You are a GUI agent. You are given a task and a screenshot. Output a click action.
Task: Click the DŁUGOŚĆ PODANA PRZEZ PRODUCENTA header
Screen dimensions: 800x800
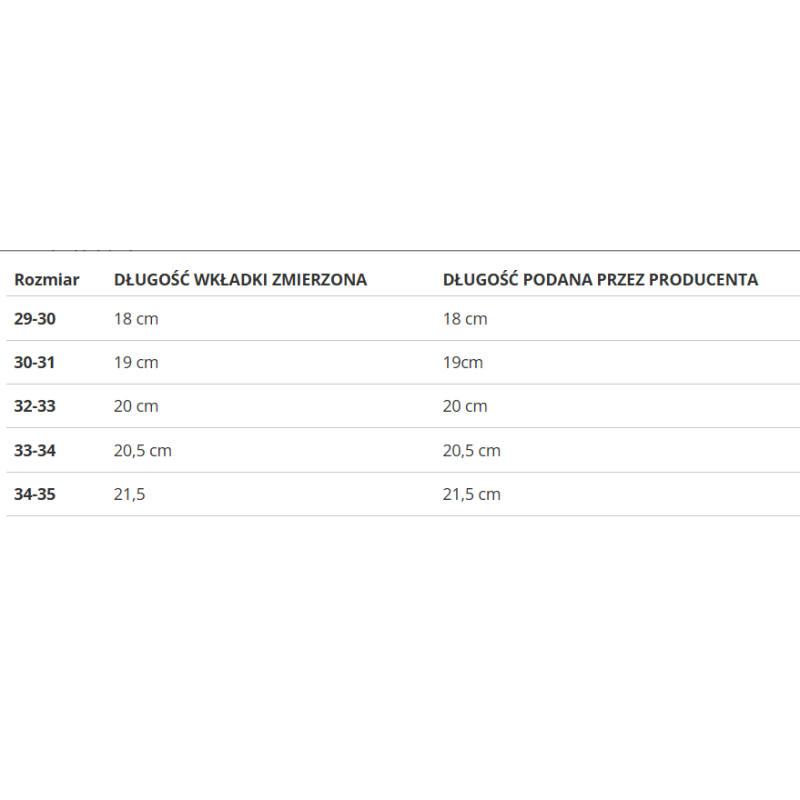point(600,280)
